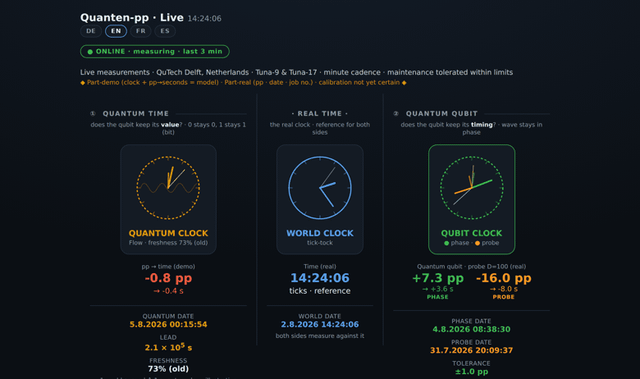Click the orange Part-demo disclaimer line
640x379 pixels.
(243, 82)
